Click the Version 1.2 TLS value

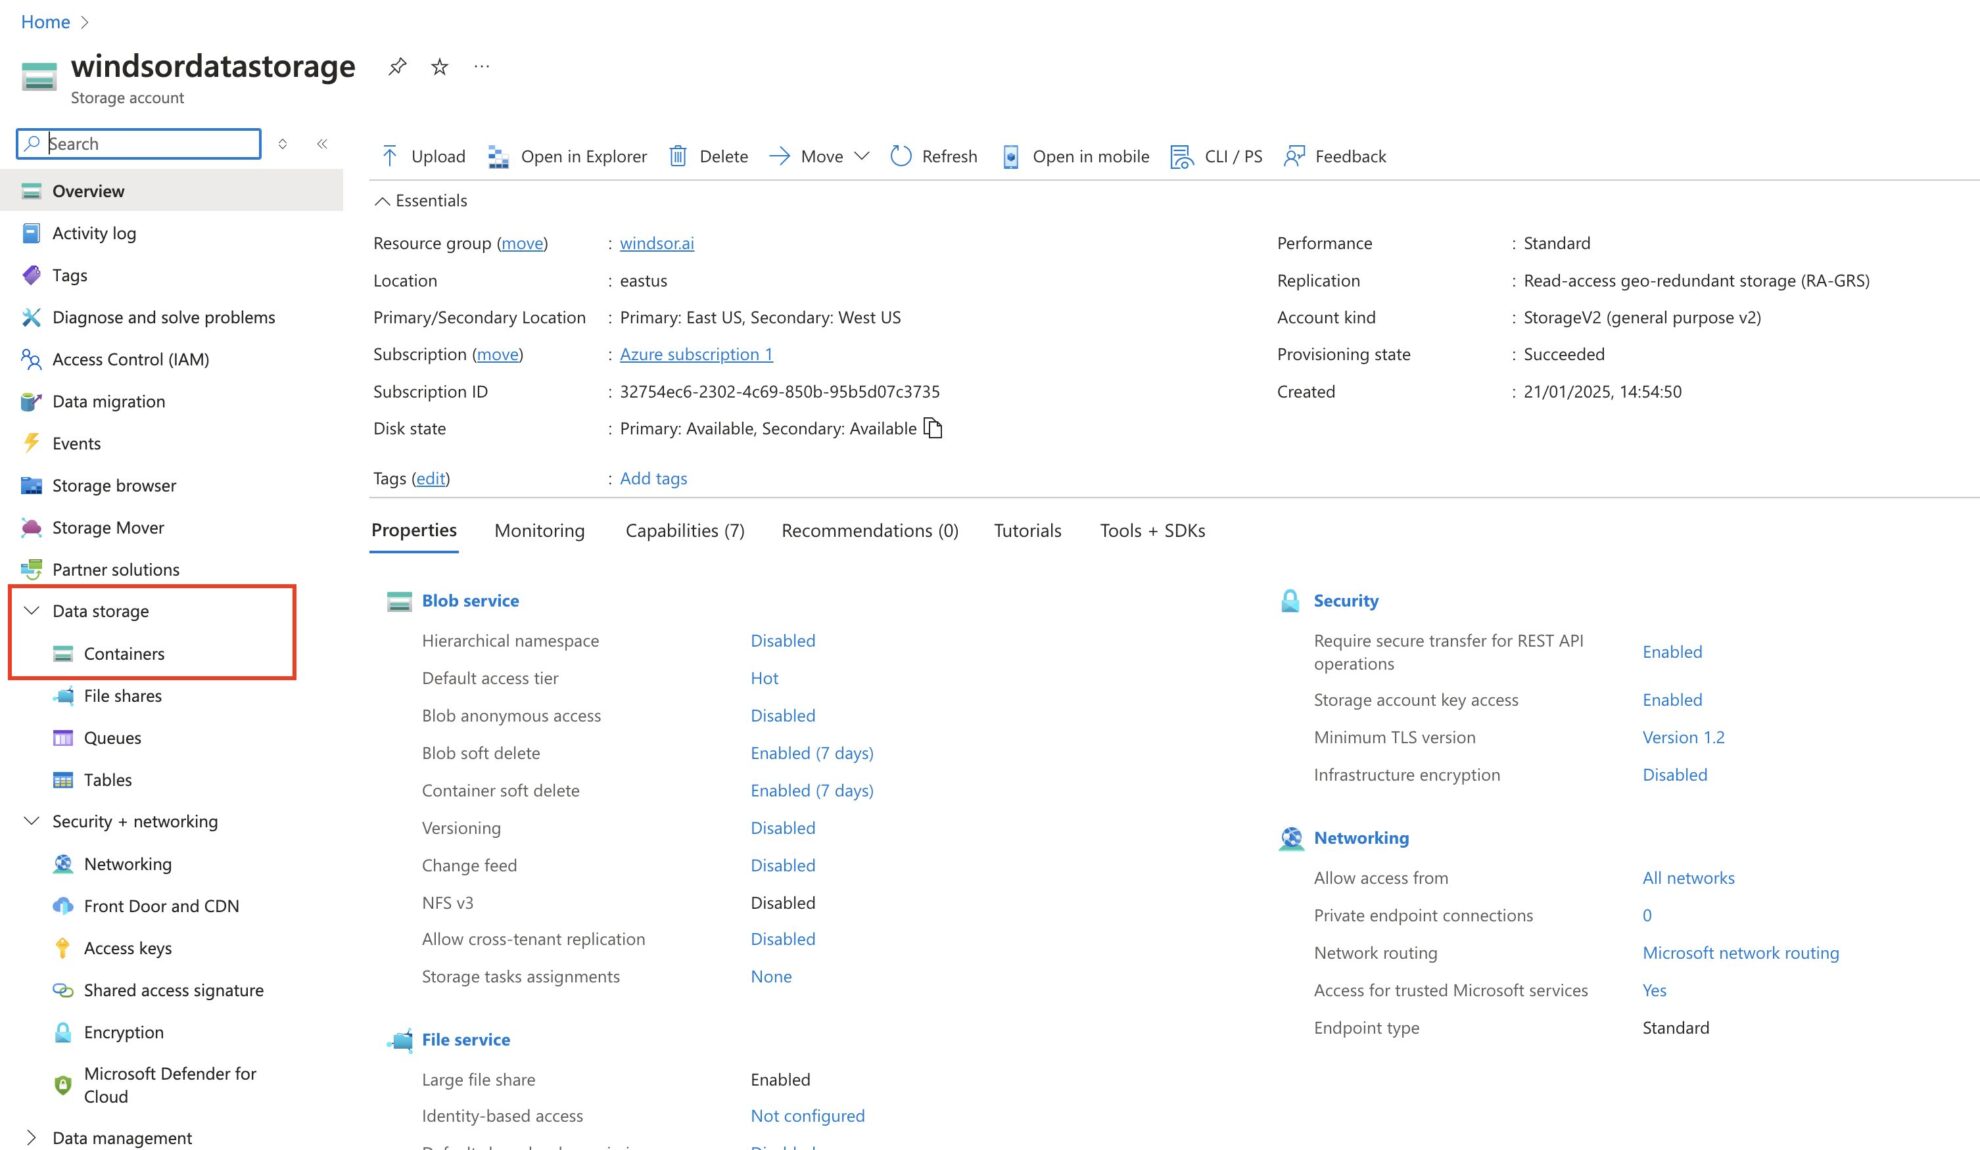click(1683, 737)
